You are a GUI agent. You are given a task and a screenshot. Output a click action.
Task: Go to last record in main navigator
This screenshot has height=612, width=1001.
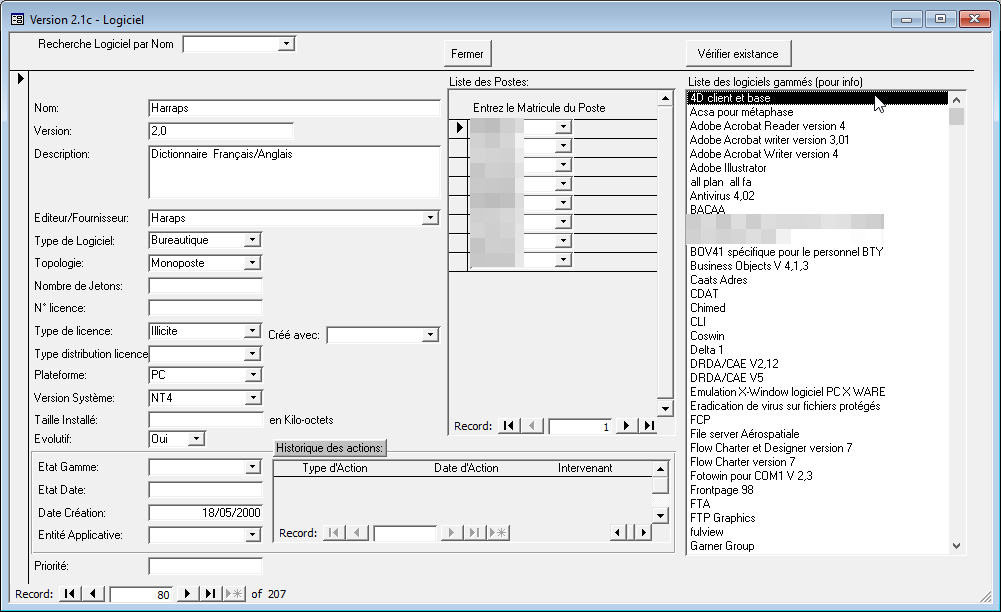209,593
